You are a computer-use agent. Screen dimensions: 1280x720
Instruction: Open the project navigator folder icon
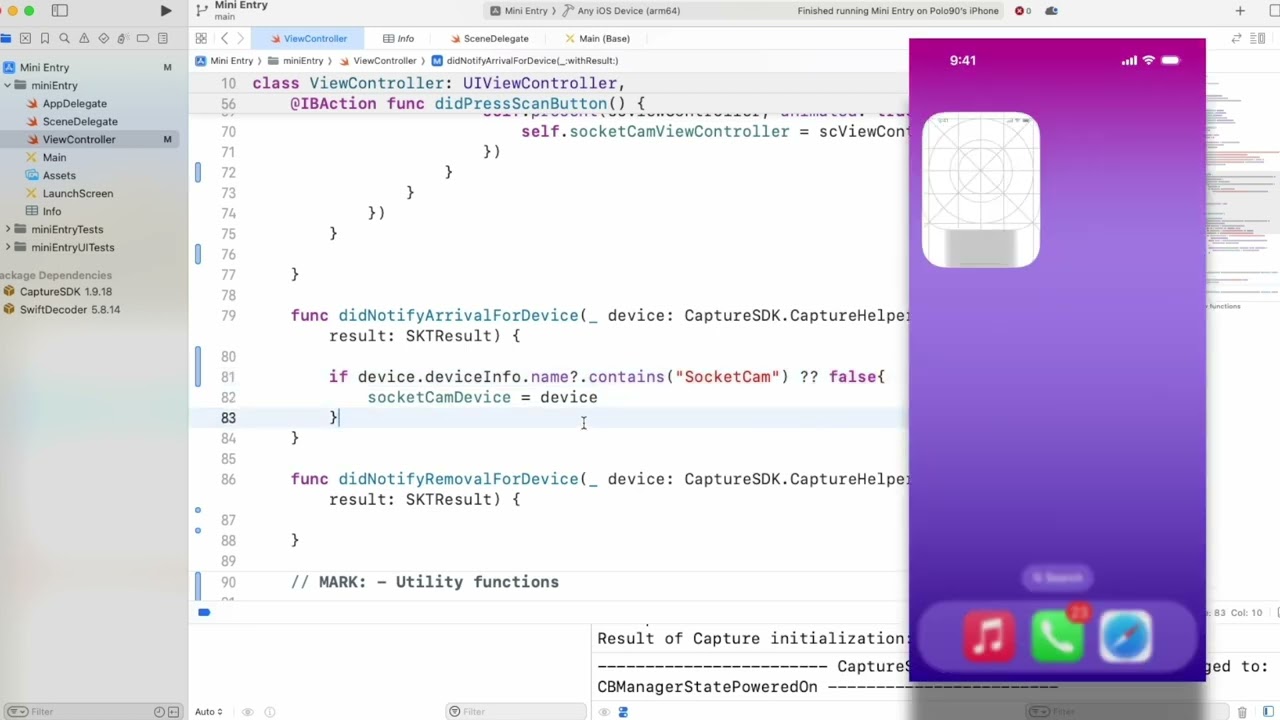point(6,39)
